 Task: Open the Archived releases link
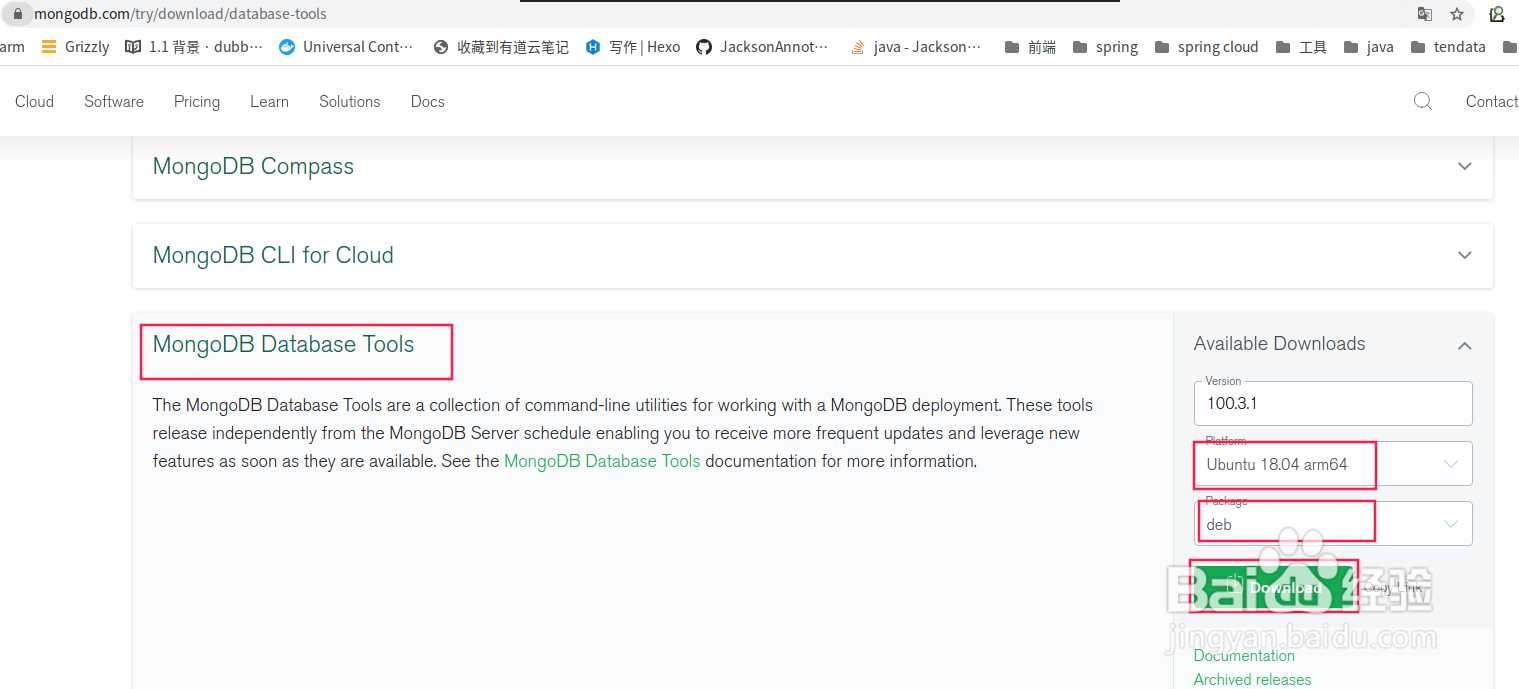pos(1252,679)
